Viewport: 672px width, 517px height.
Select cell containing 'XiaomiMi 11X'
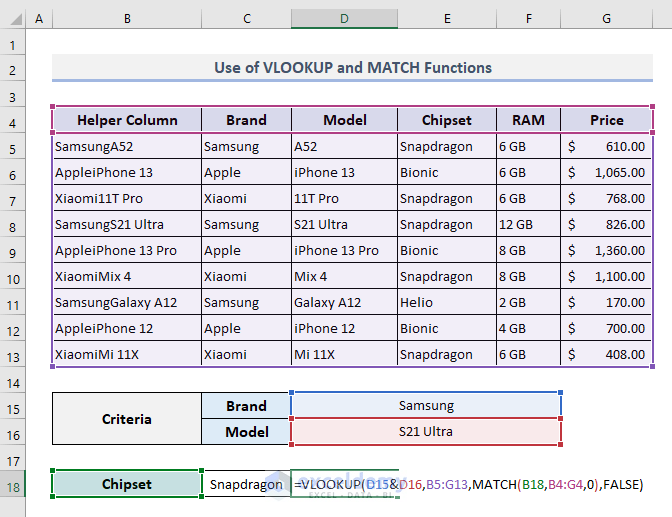[x=127, y=354]
